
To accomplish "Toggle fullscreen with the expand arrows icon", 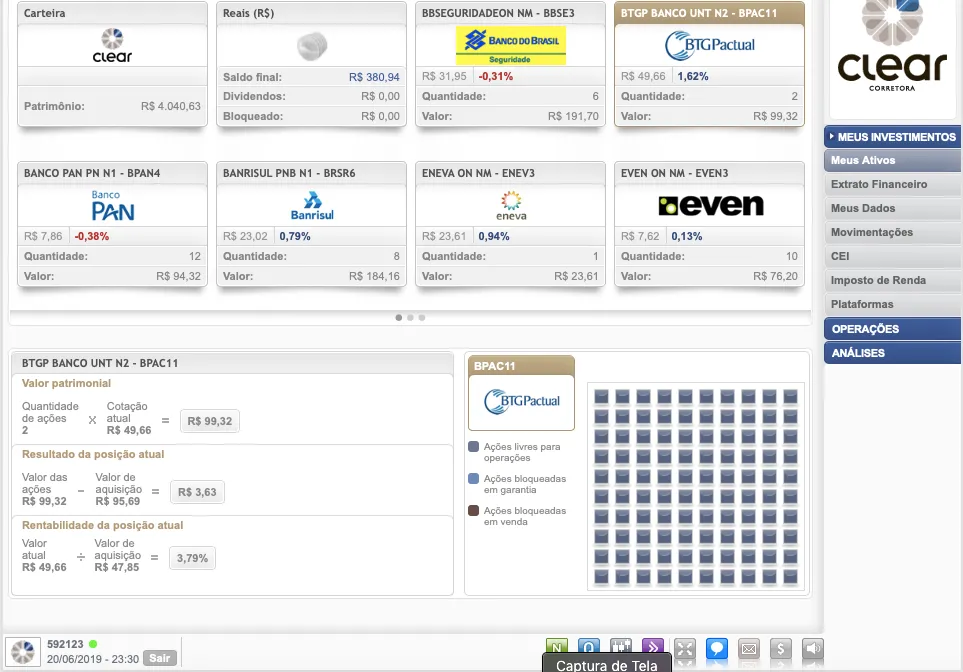I will (x=684, y=648).
